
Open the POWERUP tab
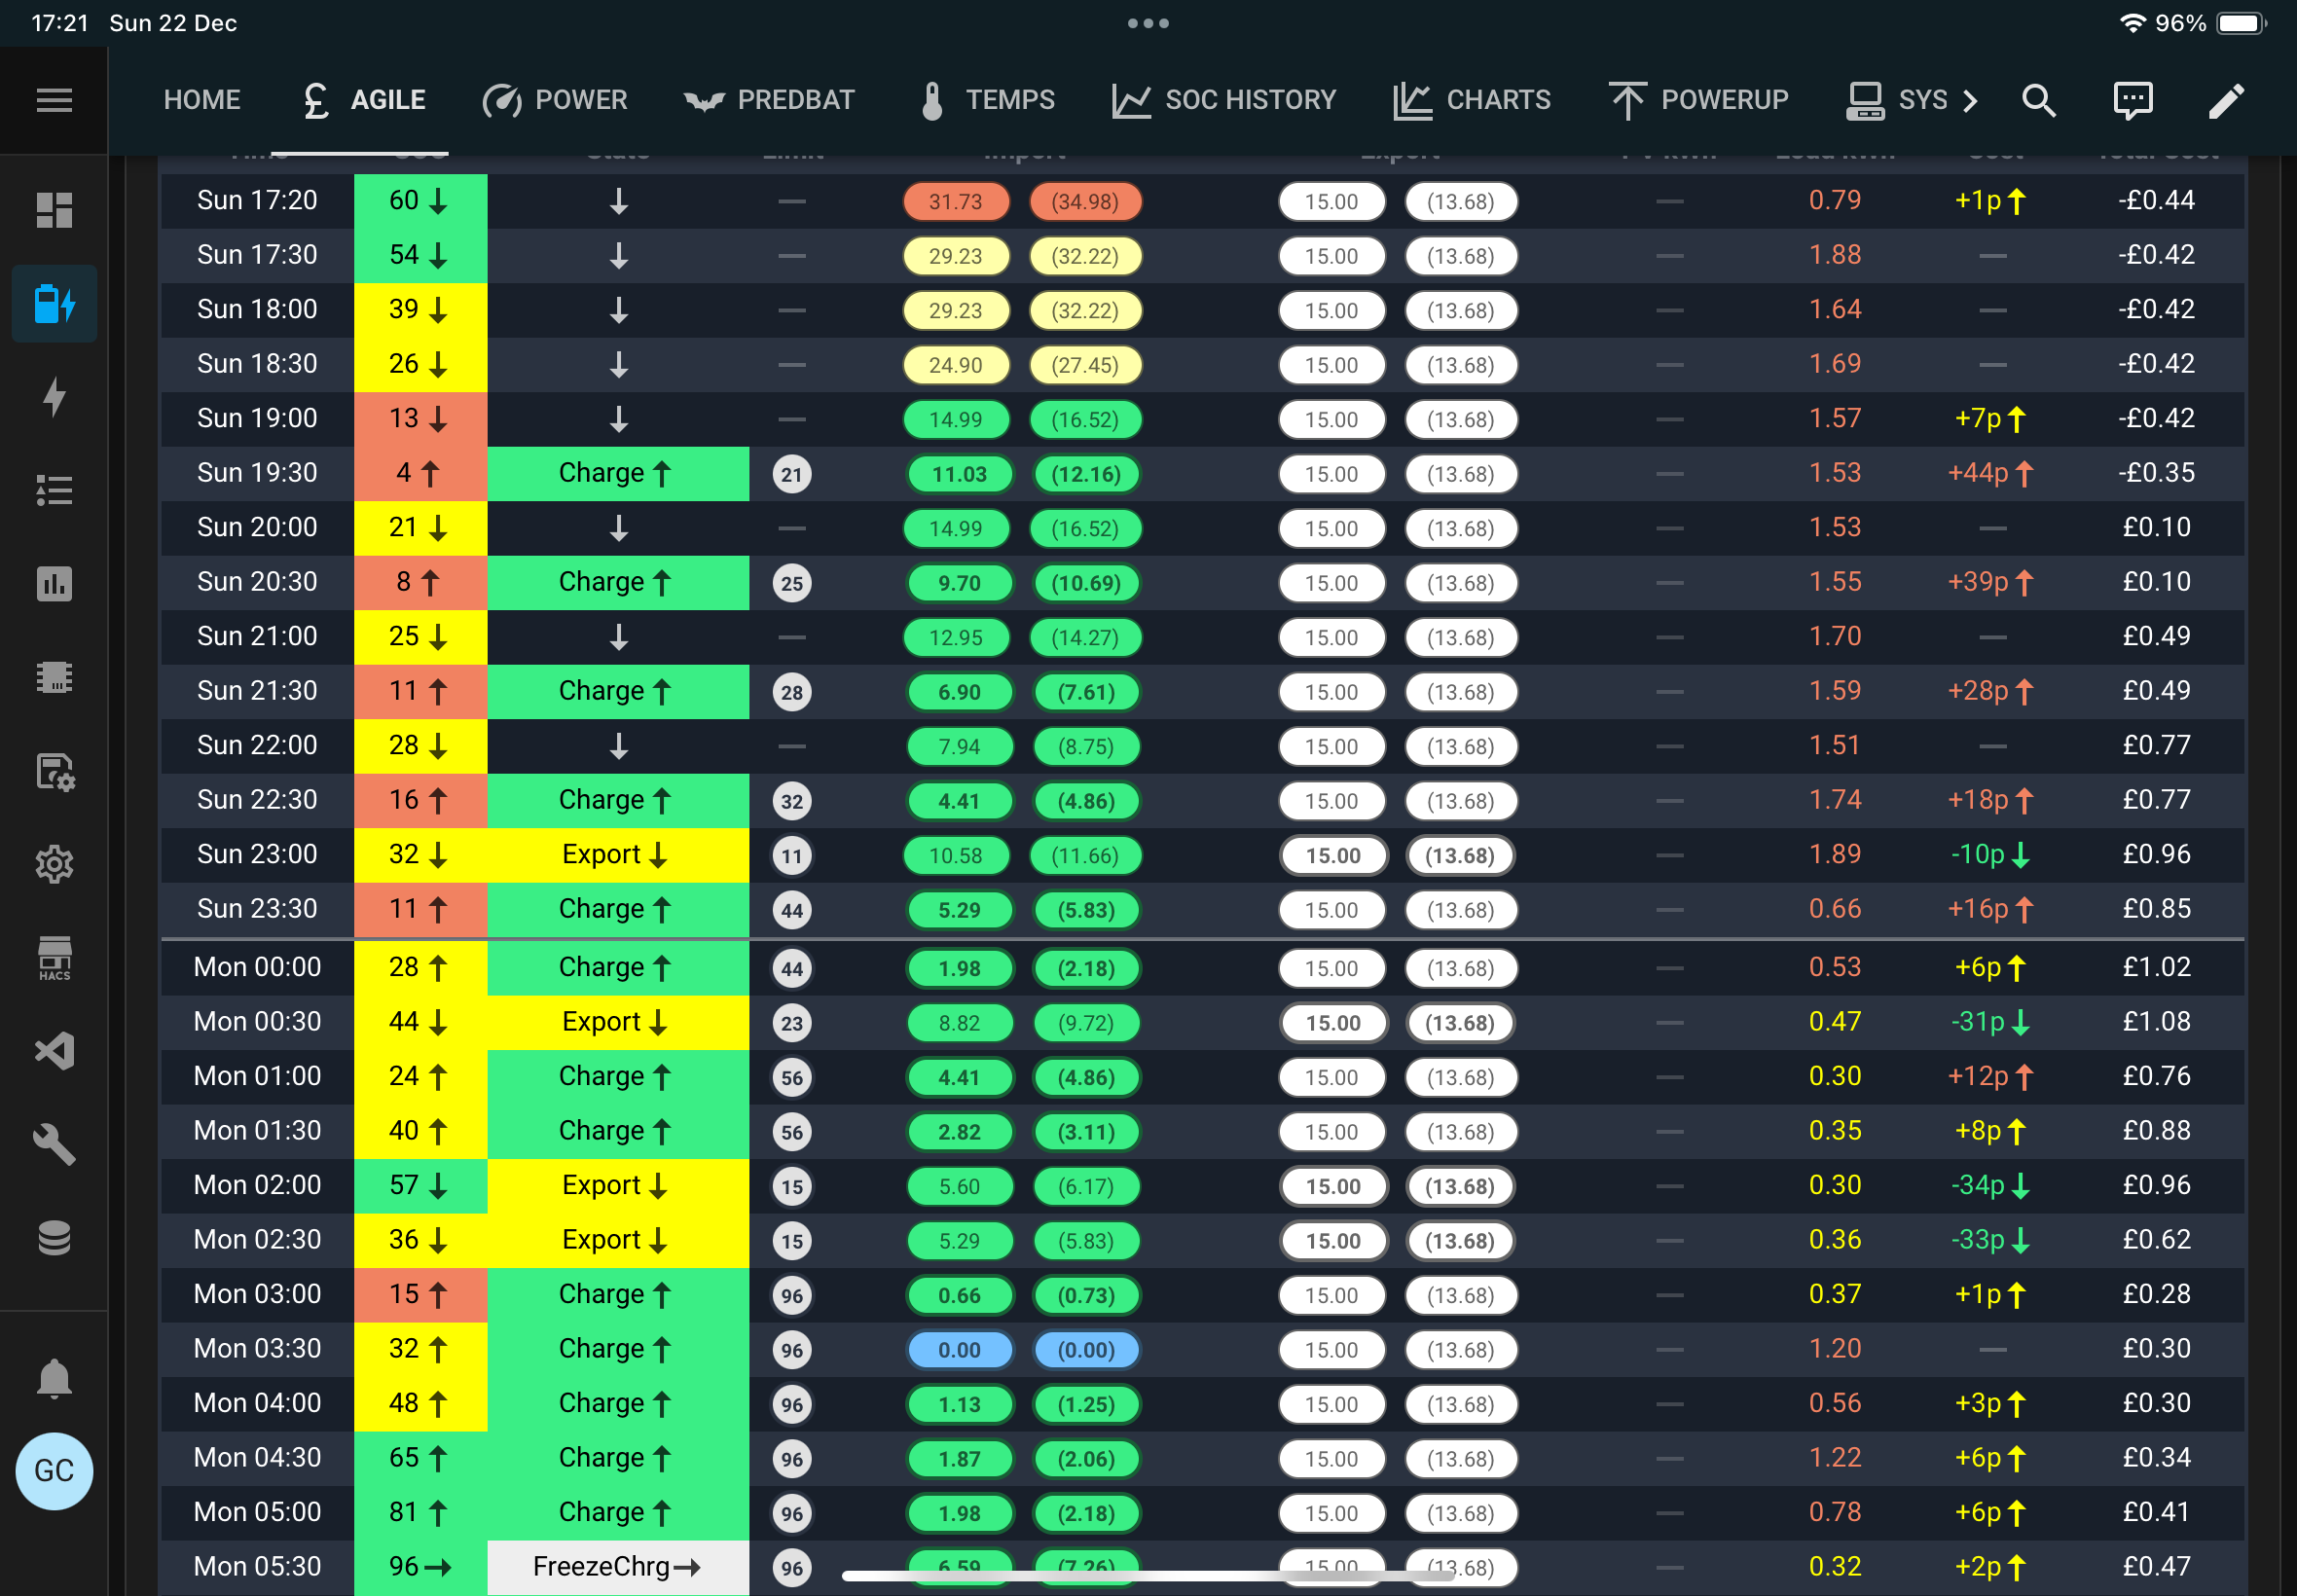click(x=1698, y=100)
